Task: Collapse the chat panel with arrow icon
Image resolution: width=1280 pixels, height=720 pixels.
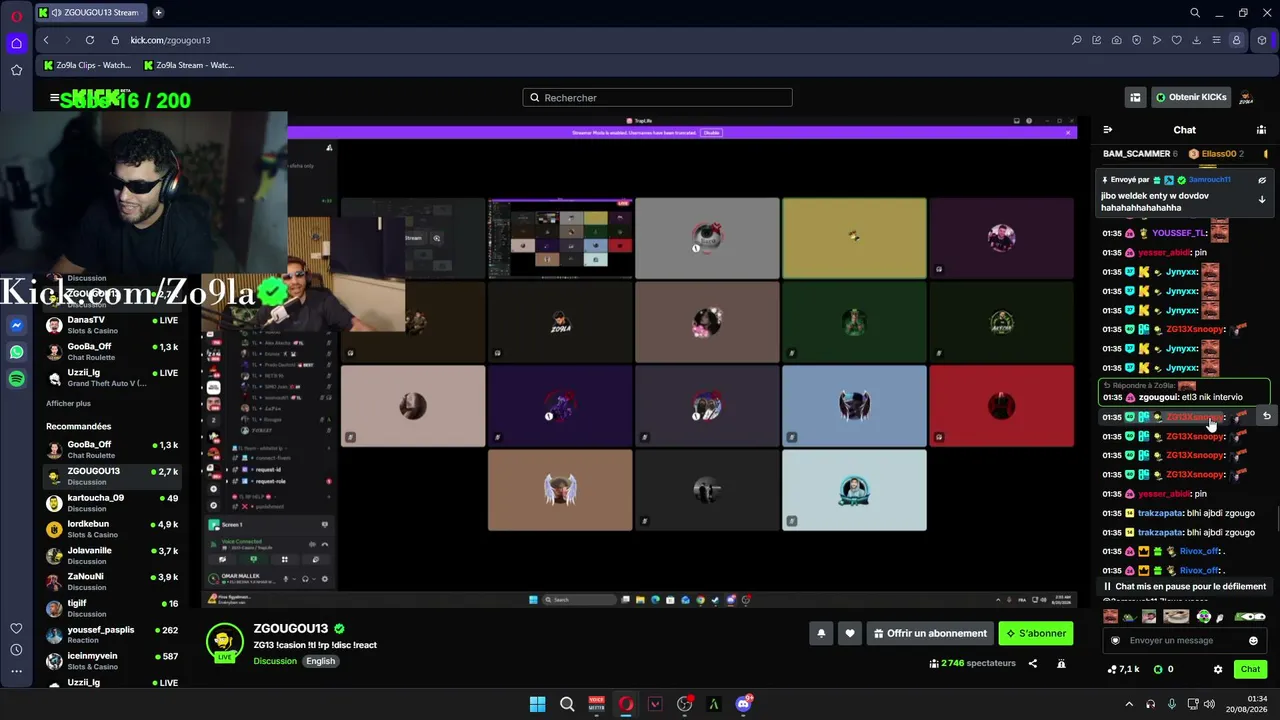Action: (1107, 129)
